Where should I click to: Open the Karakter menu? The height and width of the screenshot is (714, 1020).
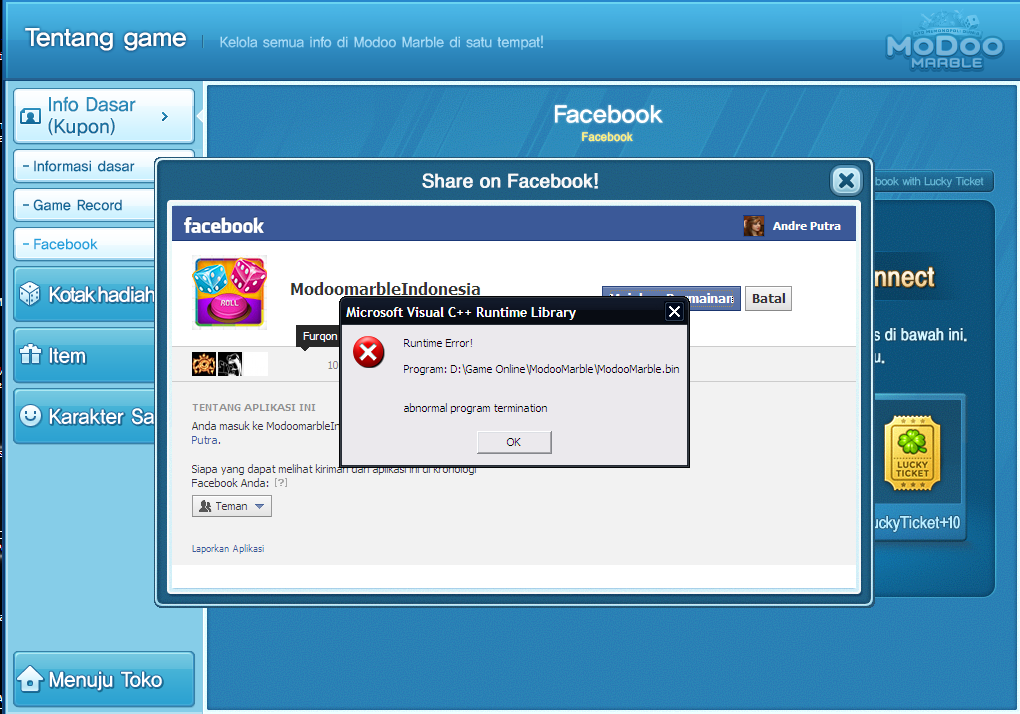85,416
